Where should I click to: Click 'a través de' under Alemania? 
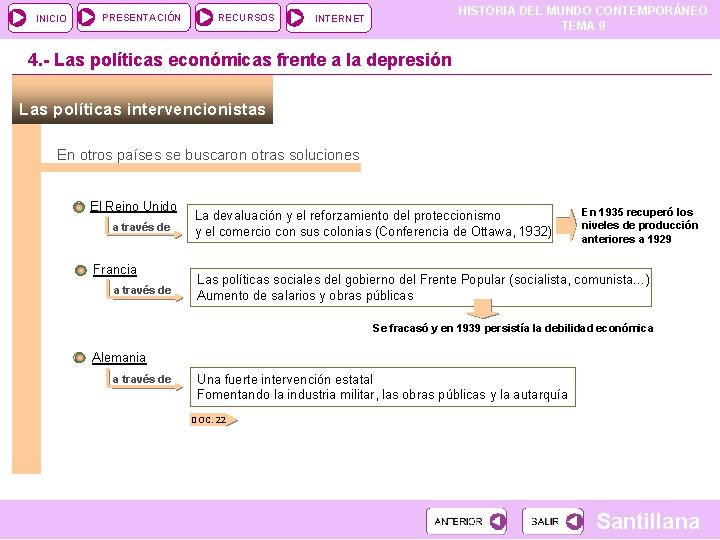142,379
